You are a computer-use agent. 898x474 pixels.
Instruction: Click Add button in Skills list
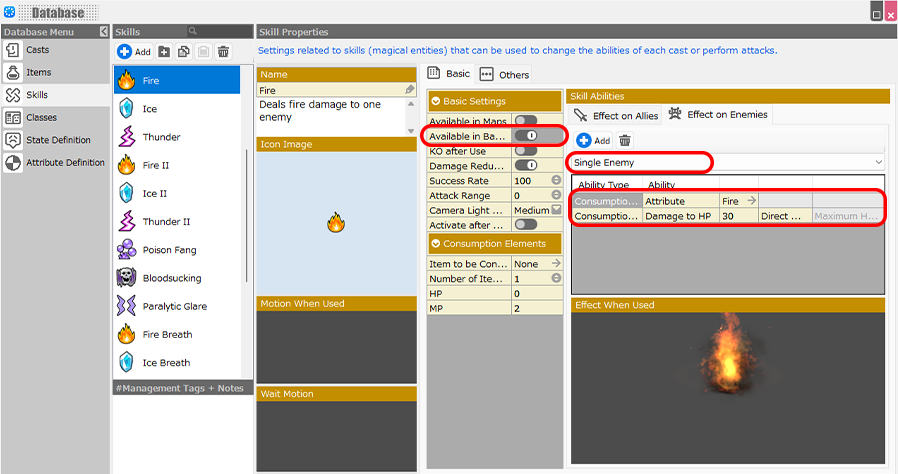pyautogui.click(x=134, y=52)
